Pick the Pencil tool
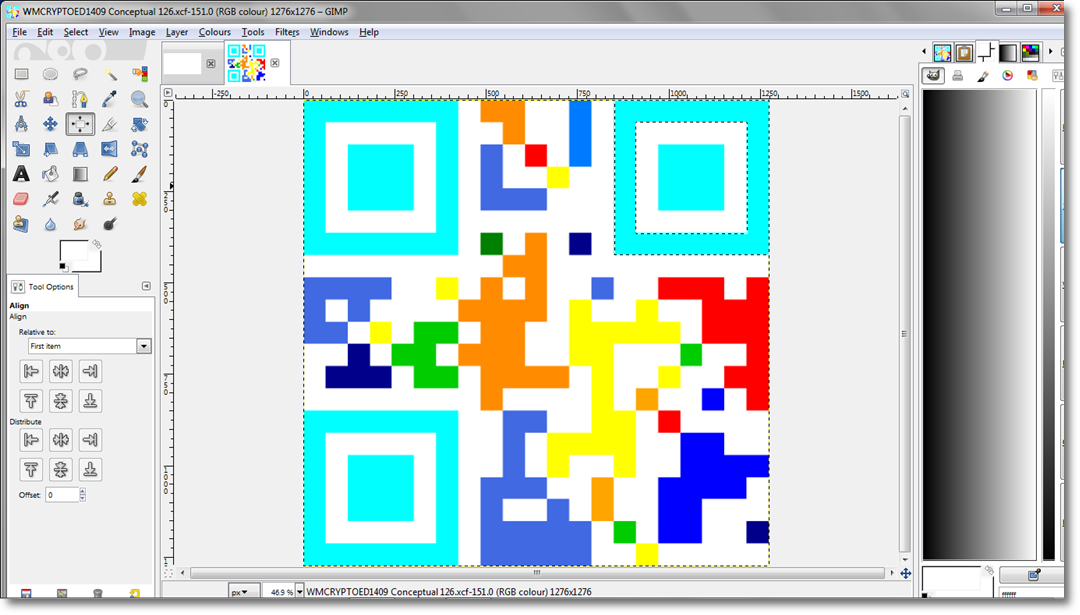The width and height of the screenshot is (1080, 615). (110, 174)
